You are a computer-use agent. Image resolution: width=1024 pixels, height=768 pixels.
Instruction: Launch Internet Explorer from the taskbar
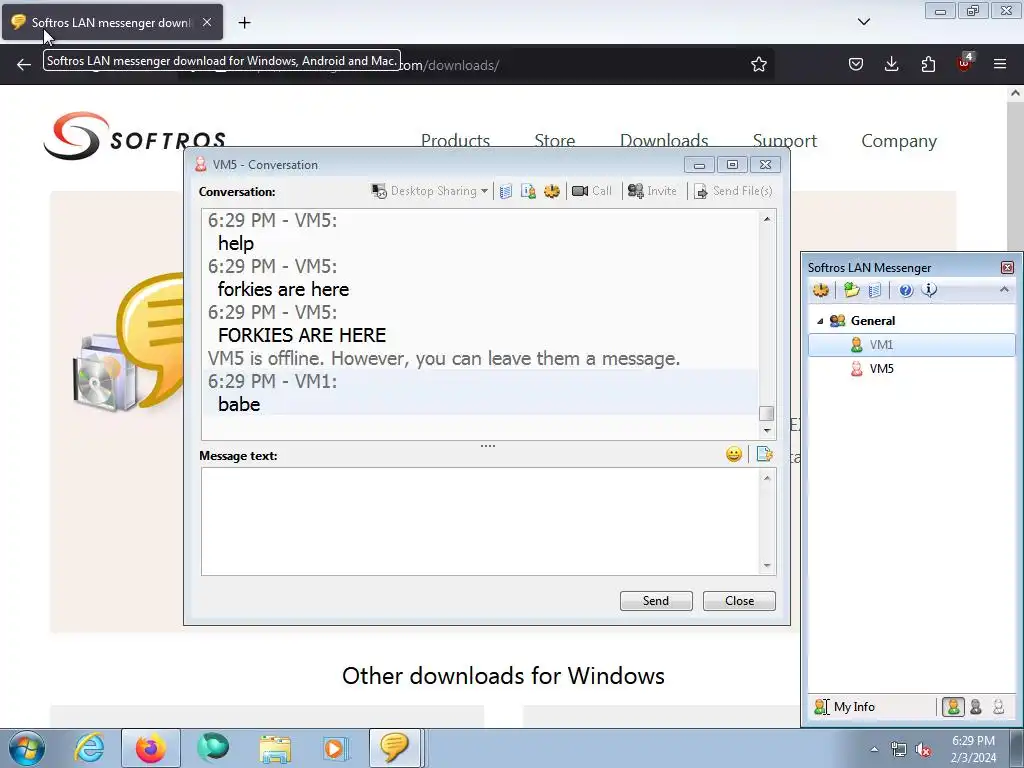89,748
